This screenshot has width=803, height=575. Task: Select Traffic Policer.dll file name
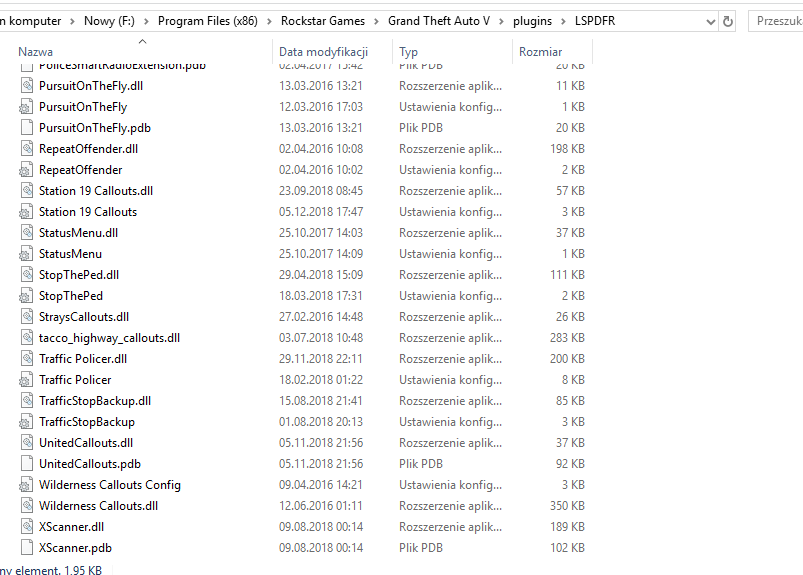click(x=83, y=358)
